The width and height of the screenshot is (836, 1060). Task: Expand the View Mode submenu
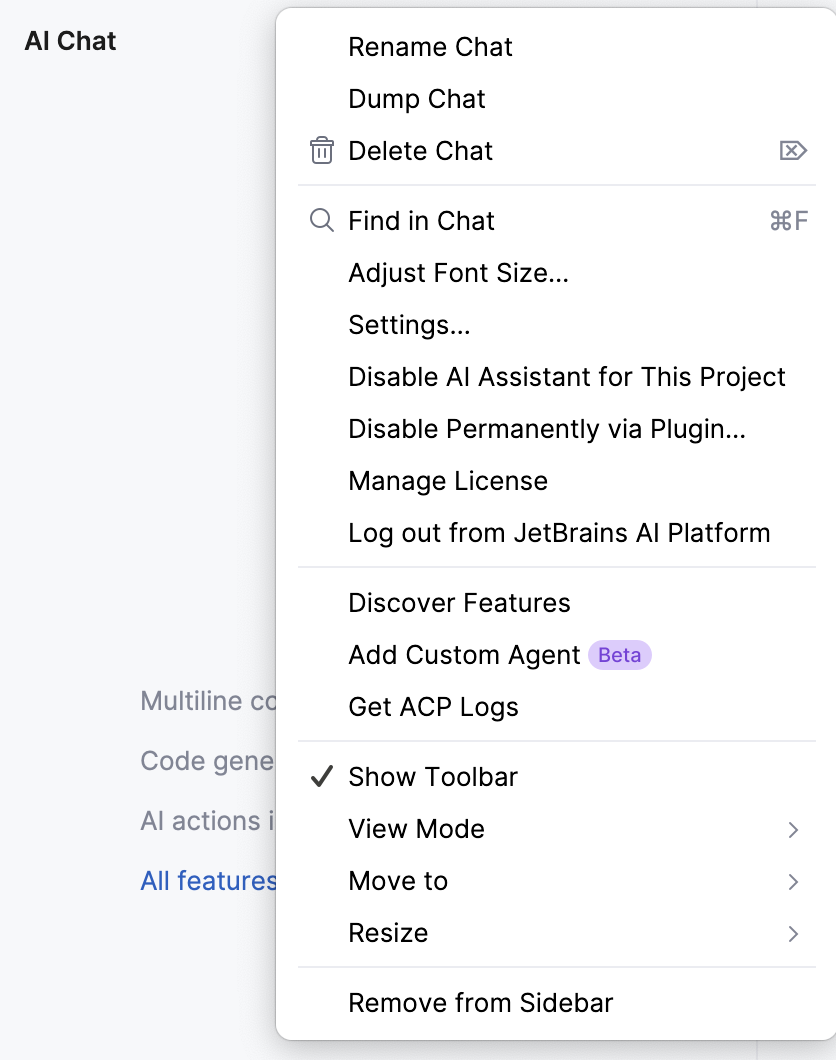point(793,829)
